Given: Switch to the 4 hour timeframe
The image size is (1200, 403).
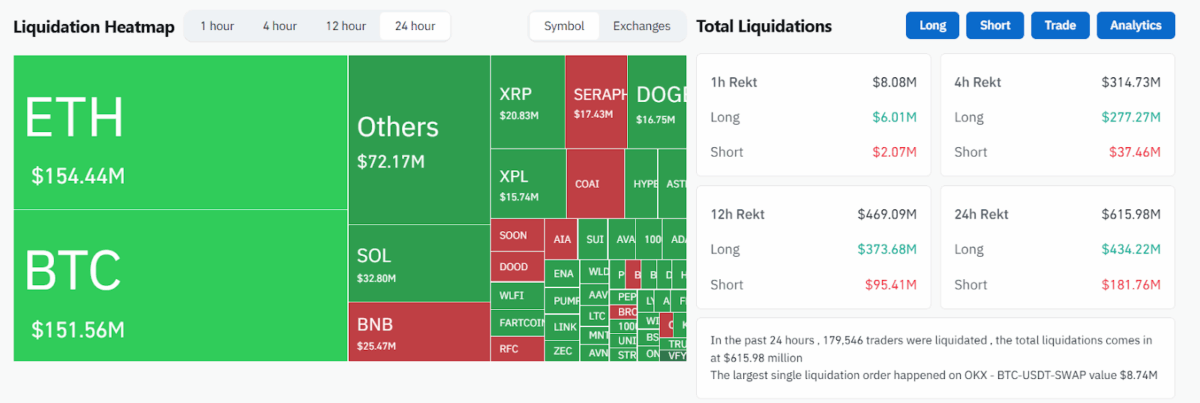Looking at the screenshot, I should coord(279,26).
